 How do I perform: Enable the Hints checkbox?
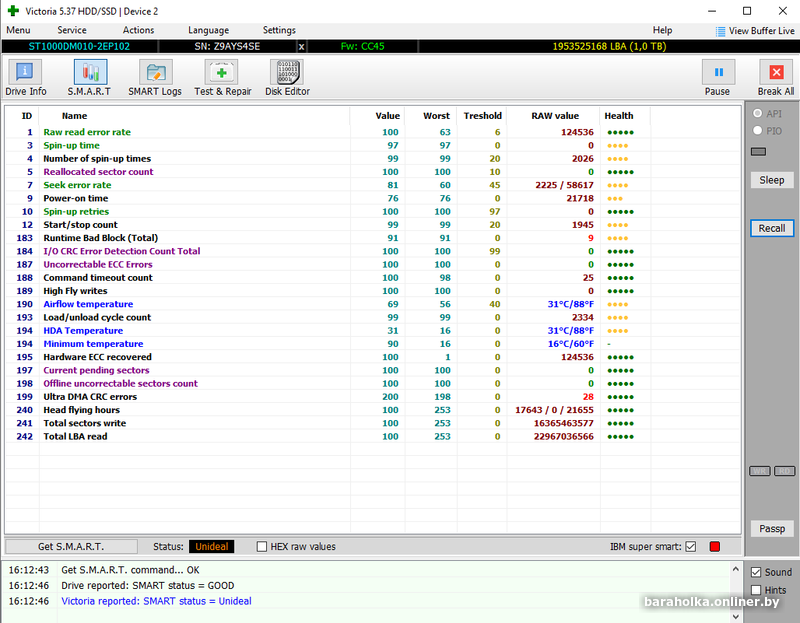(x=756, y=590)
